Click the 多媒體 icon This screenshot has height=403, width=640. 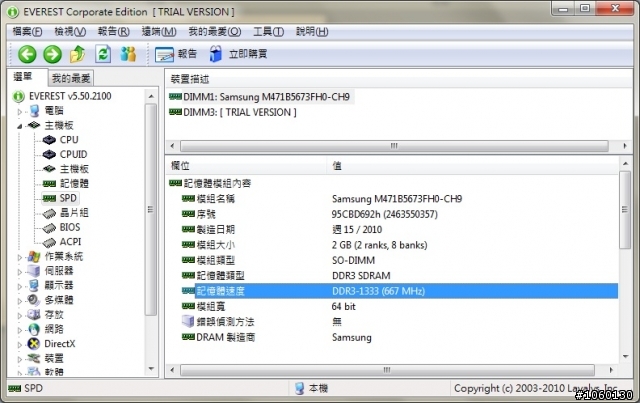[33, 301]
